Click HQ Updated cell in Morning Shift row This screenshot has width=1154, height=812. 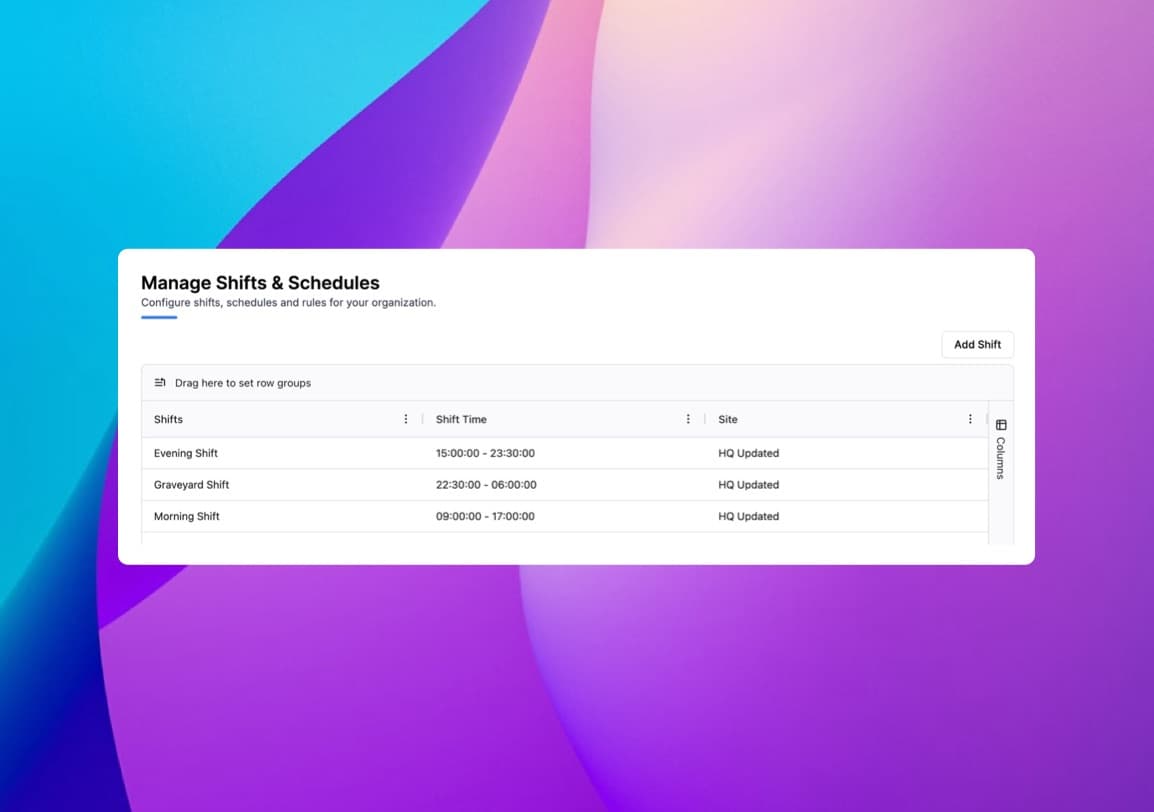click(x=748, y=516)
